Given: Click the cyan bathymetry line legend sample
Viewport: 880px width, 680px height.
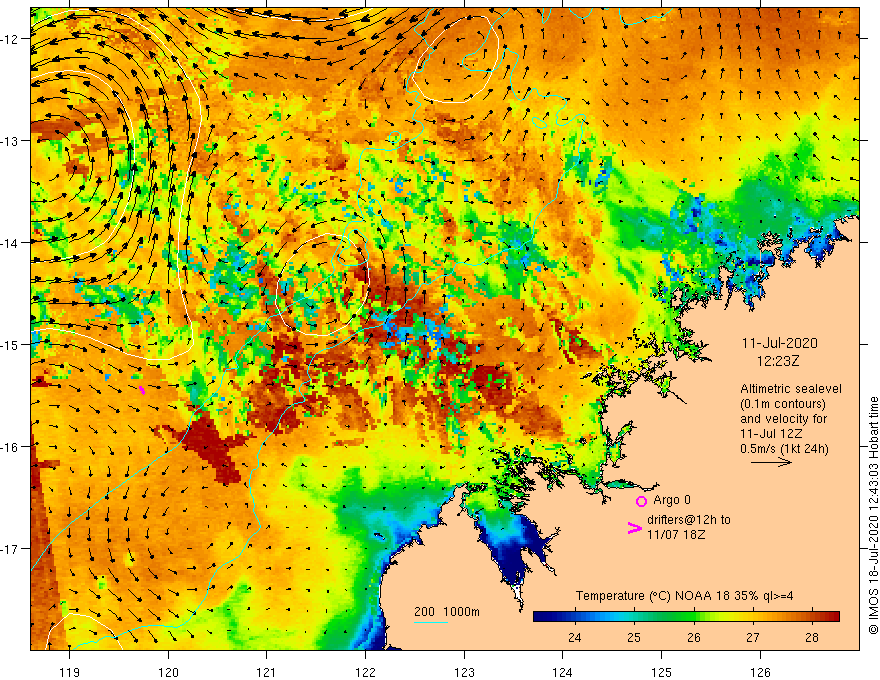Looking at the screenshot, I should [430, 622].
